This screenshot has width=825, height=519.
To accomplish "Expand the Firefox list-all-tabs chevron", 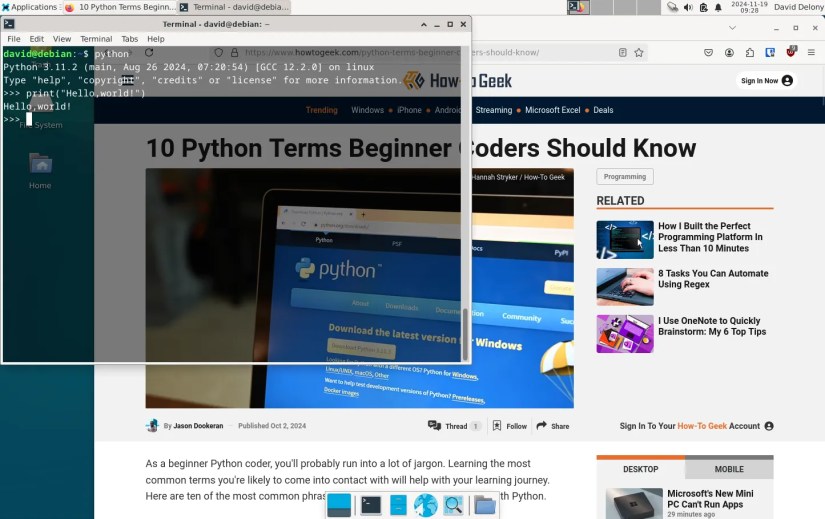I will coord(732,27).
